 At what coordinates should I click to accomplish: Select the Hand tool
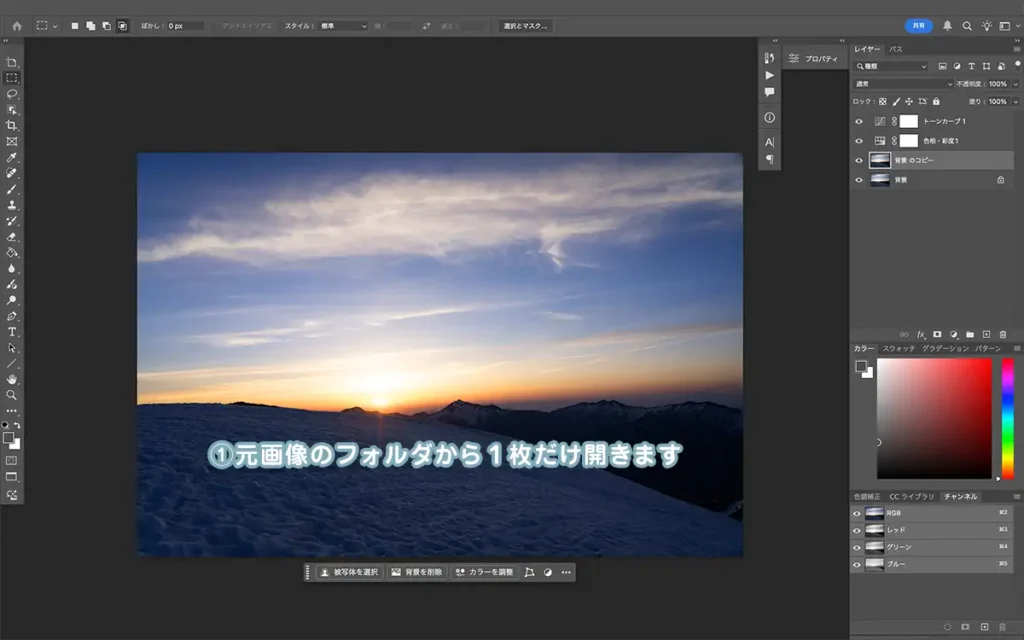(x=12, y=380)
